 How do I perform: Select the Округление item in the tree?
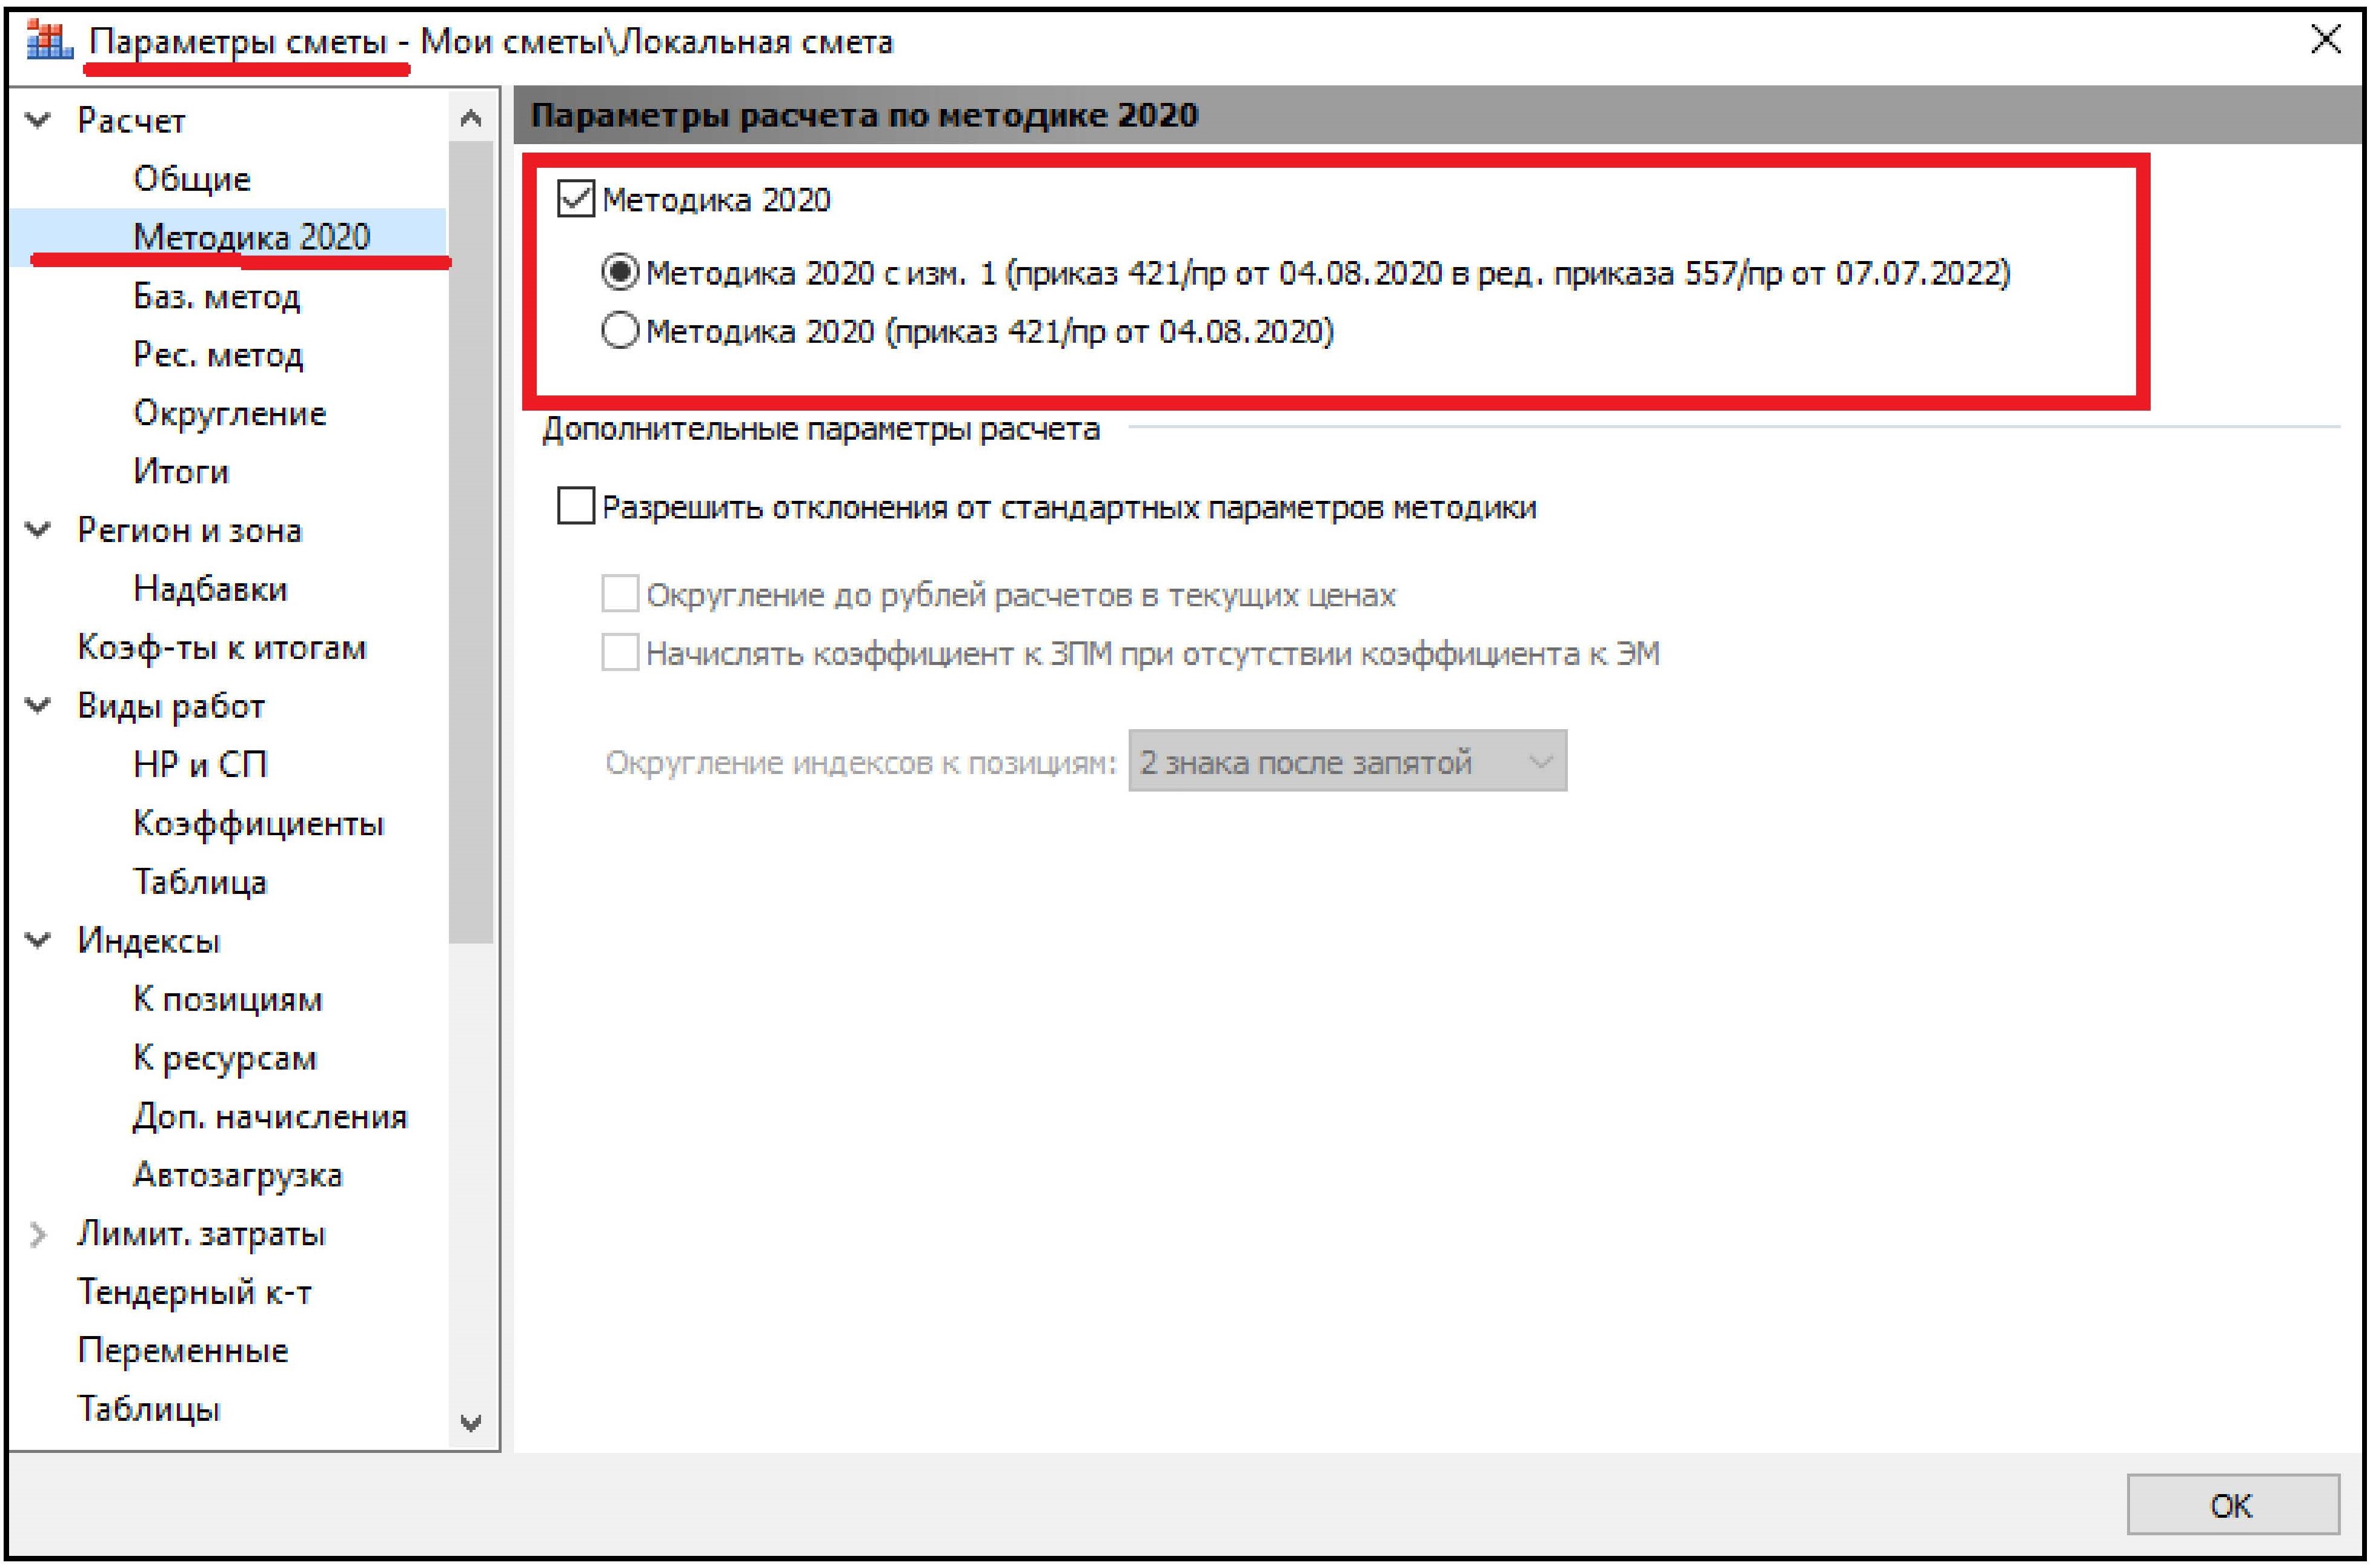click(x=229, y=413)
